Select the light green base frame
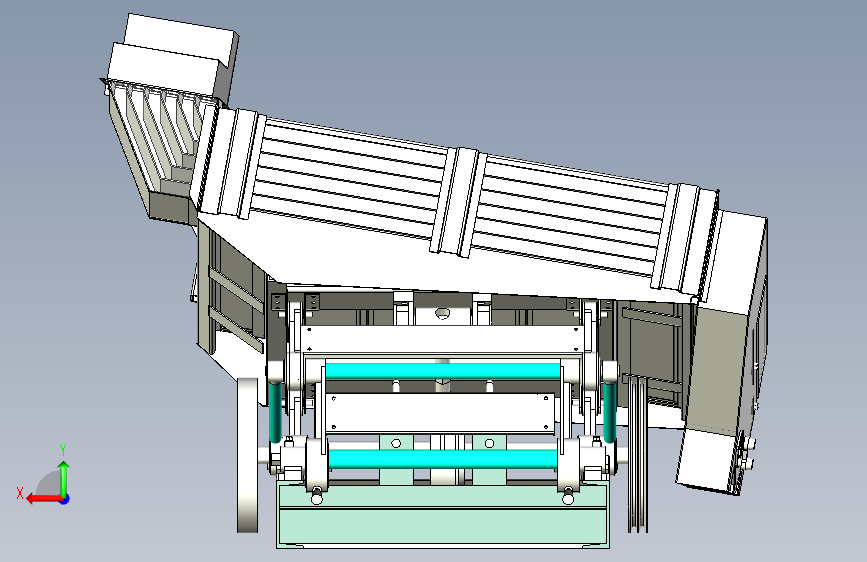Image resolution: width=867 pixels, height=562 pixels. [x=443, y=514]
